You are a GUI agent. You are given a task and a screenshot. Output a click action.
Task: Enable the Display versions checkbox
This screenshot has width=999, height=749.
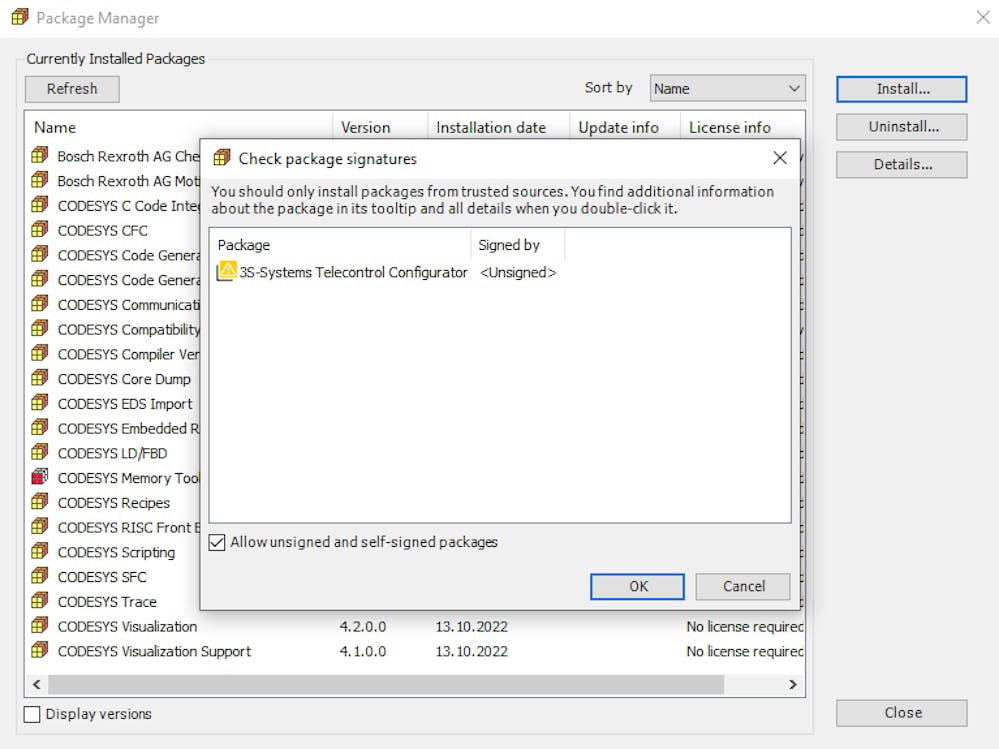(32, 714)
